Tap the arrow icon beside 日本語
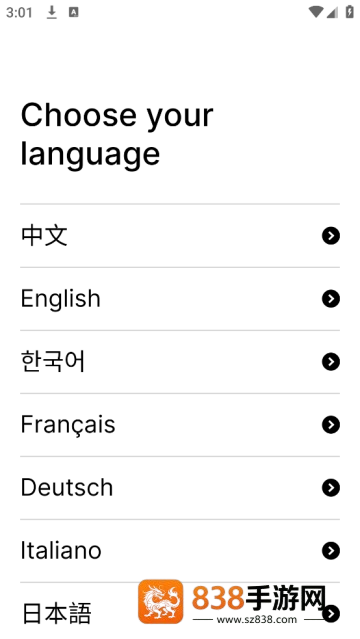360x639 pixels. [x=331, y=613]
